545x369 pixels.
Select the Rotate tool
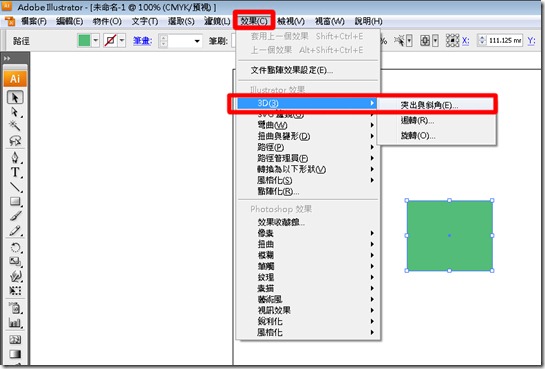pos(15,247)
